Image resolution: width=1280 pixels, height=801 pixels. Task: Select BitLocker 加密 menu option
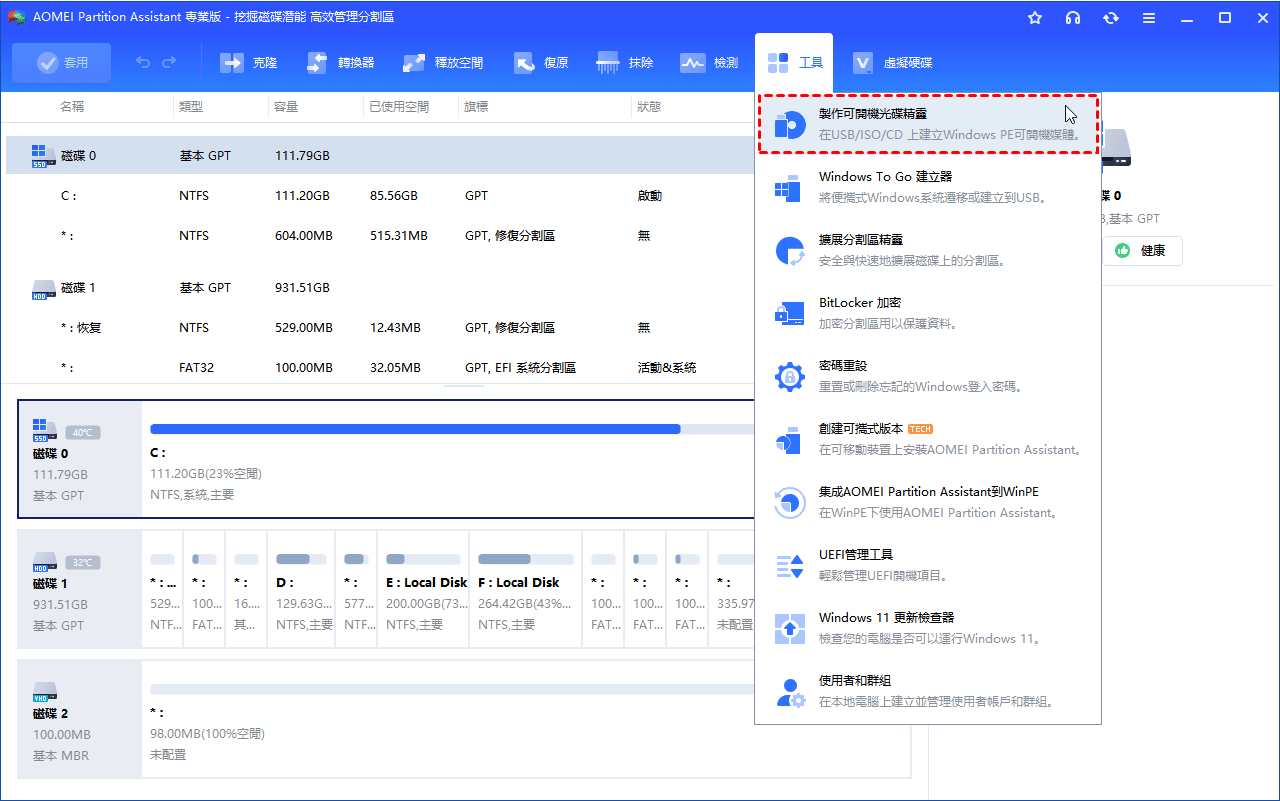pyautogui.click(x=928, y=313)
